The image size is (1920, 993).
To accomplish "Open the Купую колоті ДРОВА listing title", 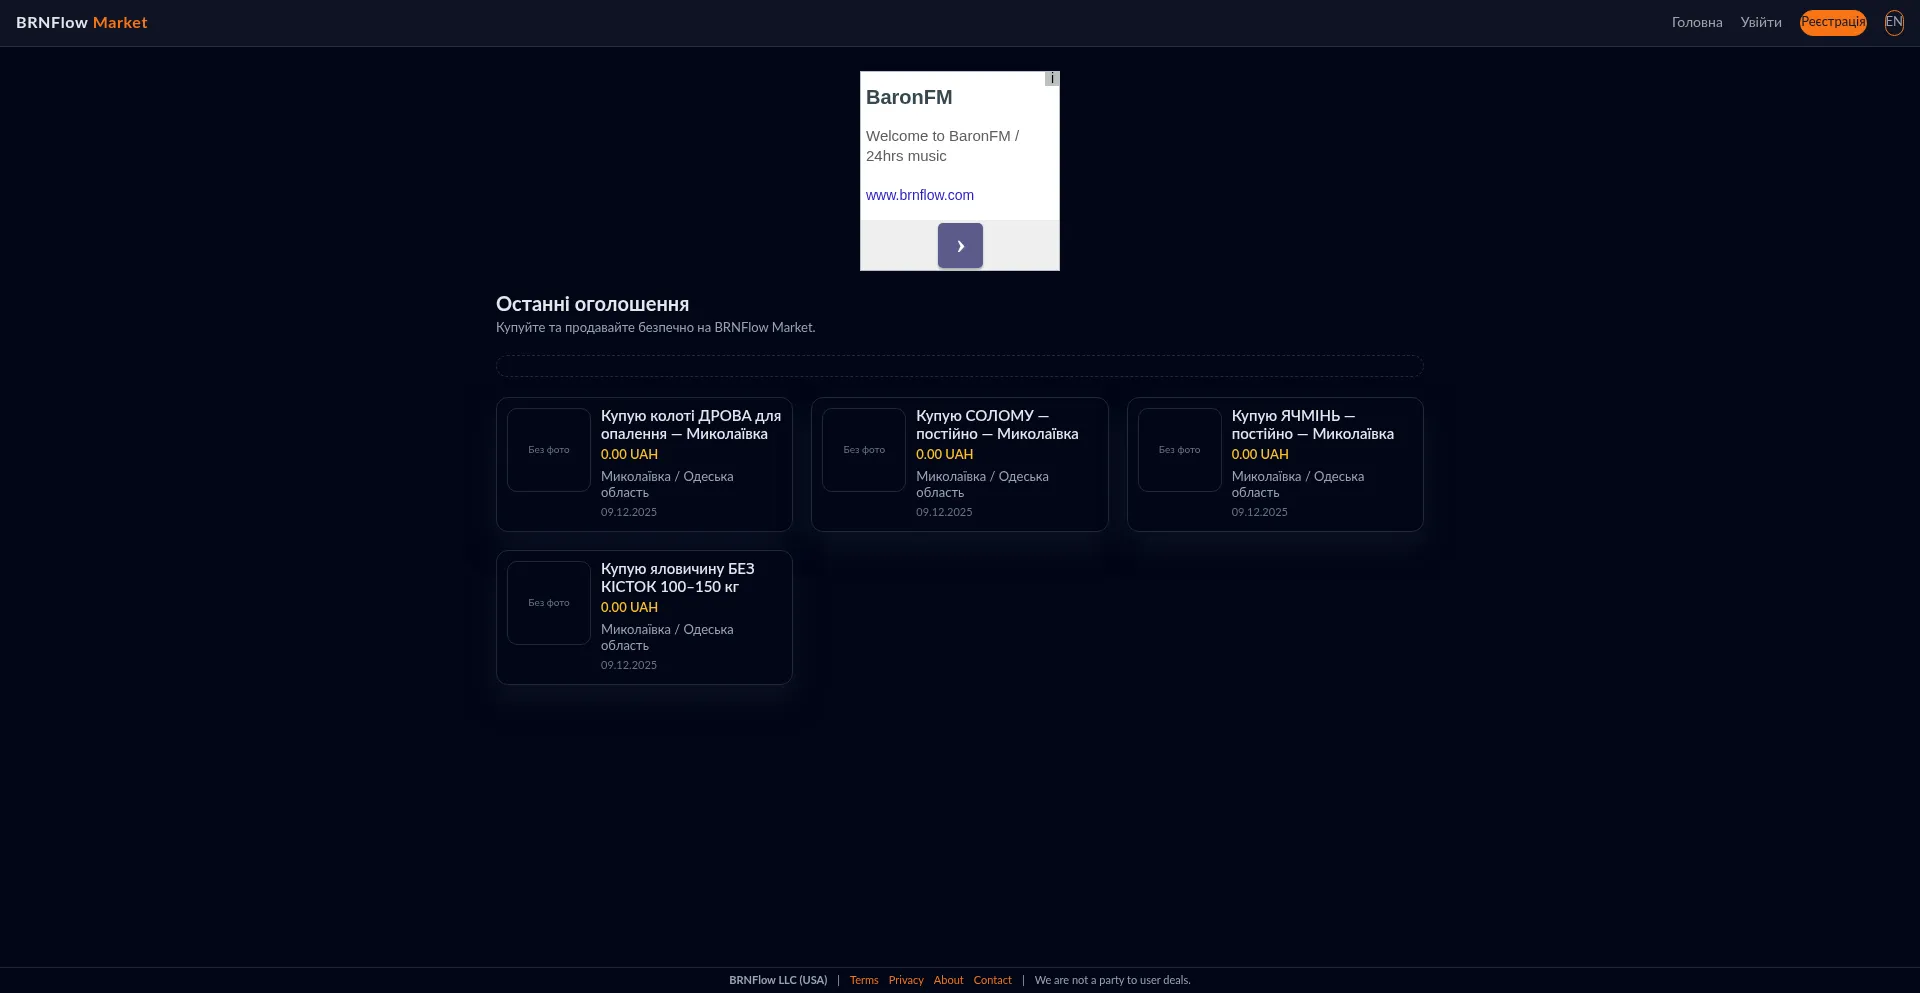I will tap(690, 425).
